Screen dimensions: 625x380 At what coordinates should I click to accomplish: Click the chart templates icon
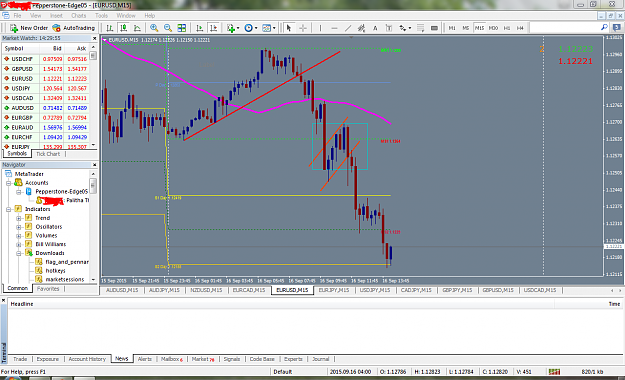pyautogui.click(x=266, y=28)
